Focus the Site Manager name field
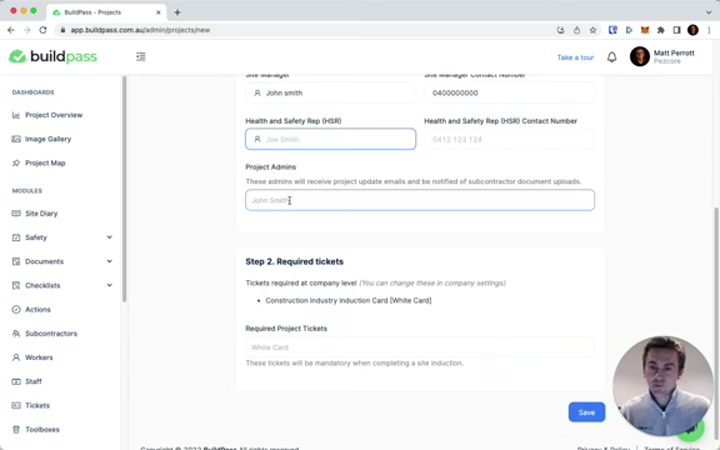 pyautogui.click(x=331, y=93)
